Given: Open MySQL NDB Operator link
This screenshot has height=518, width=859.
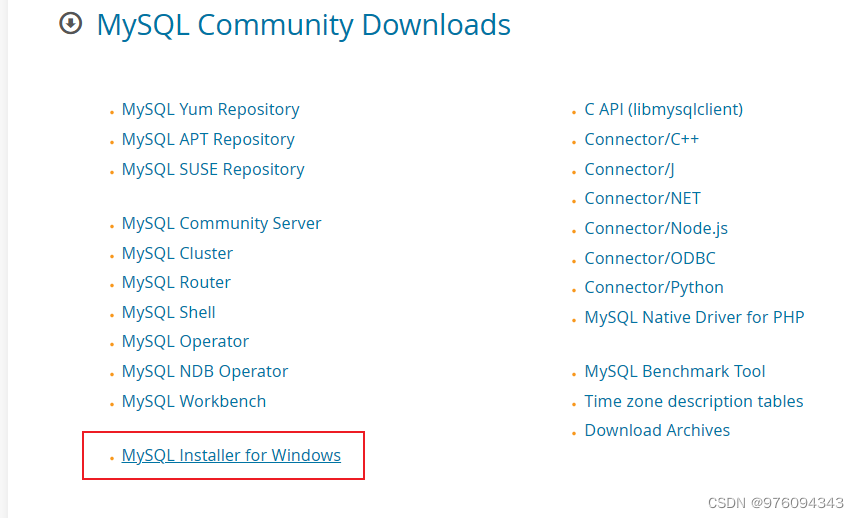Looking at the screenshot, I should point(205,372).
